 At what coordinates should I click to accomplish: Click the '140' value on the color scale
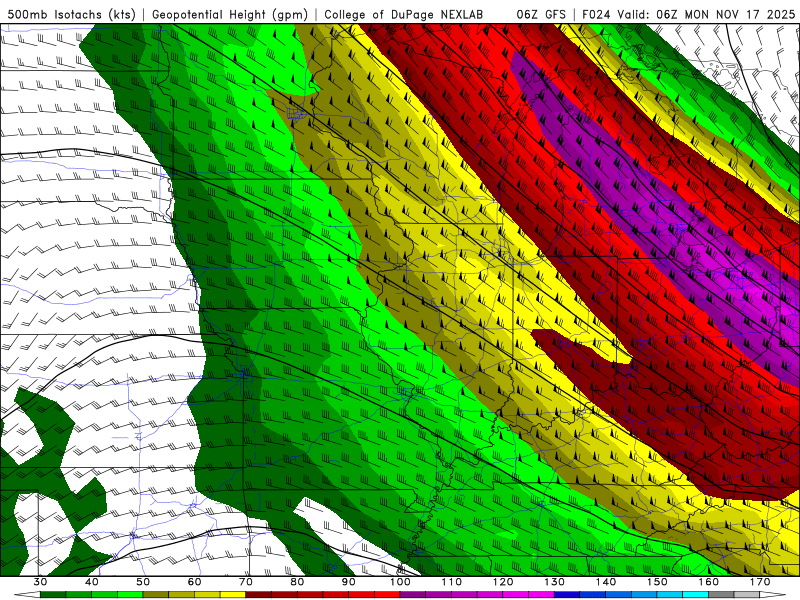(x=606, y=582)
